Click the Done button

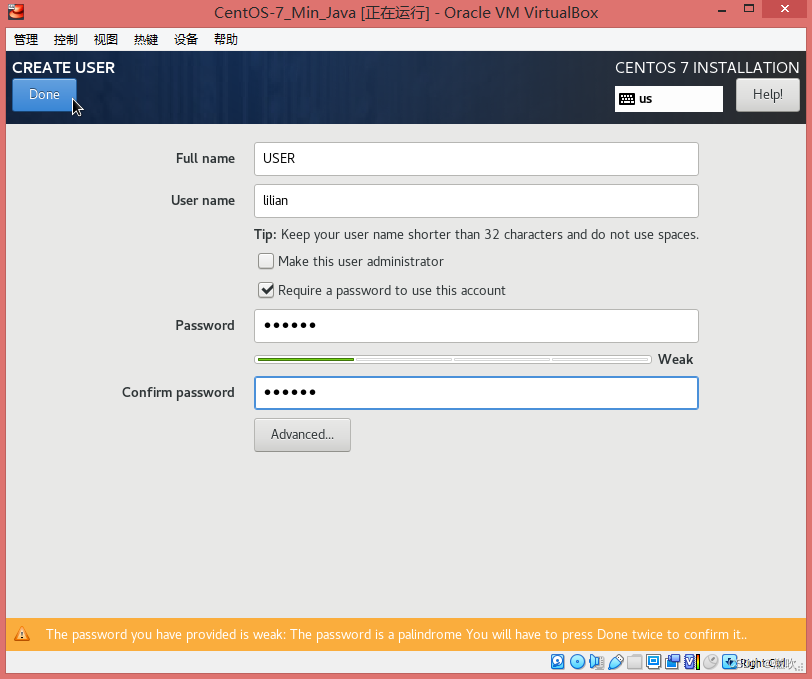(x=45, y=95)
